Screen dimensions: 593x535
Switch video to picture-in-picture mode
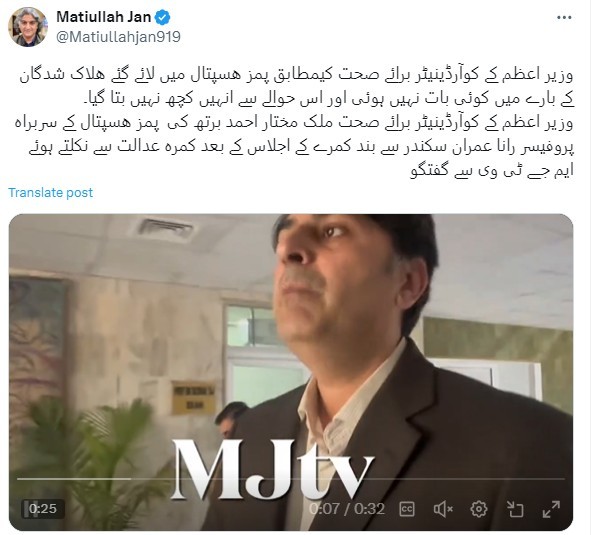tap(515, 509)
